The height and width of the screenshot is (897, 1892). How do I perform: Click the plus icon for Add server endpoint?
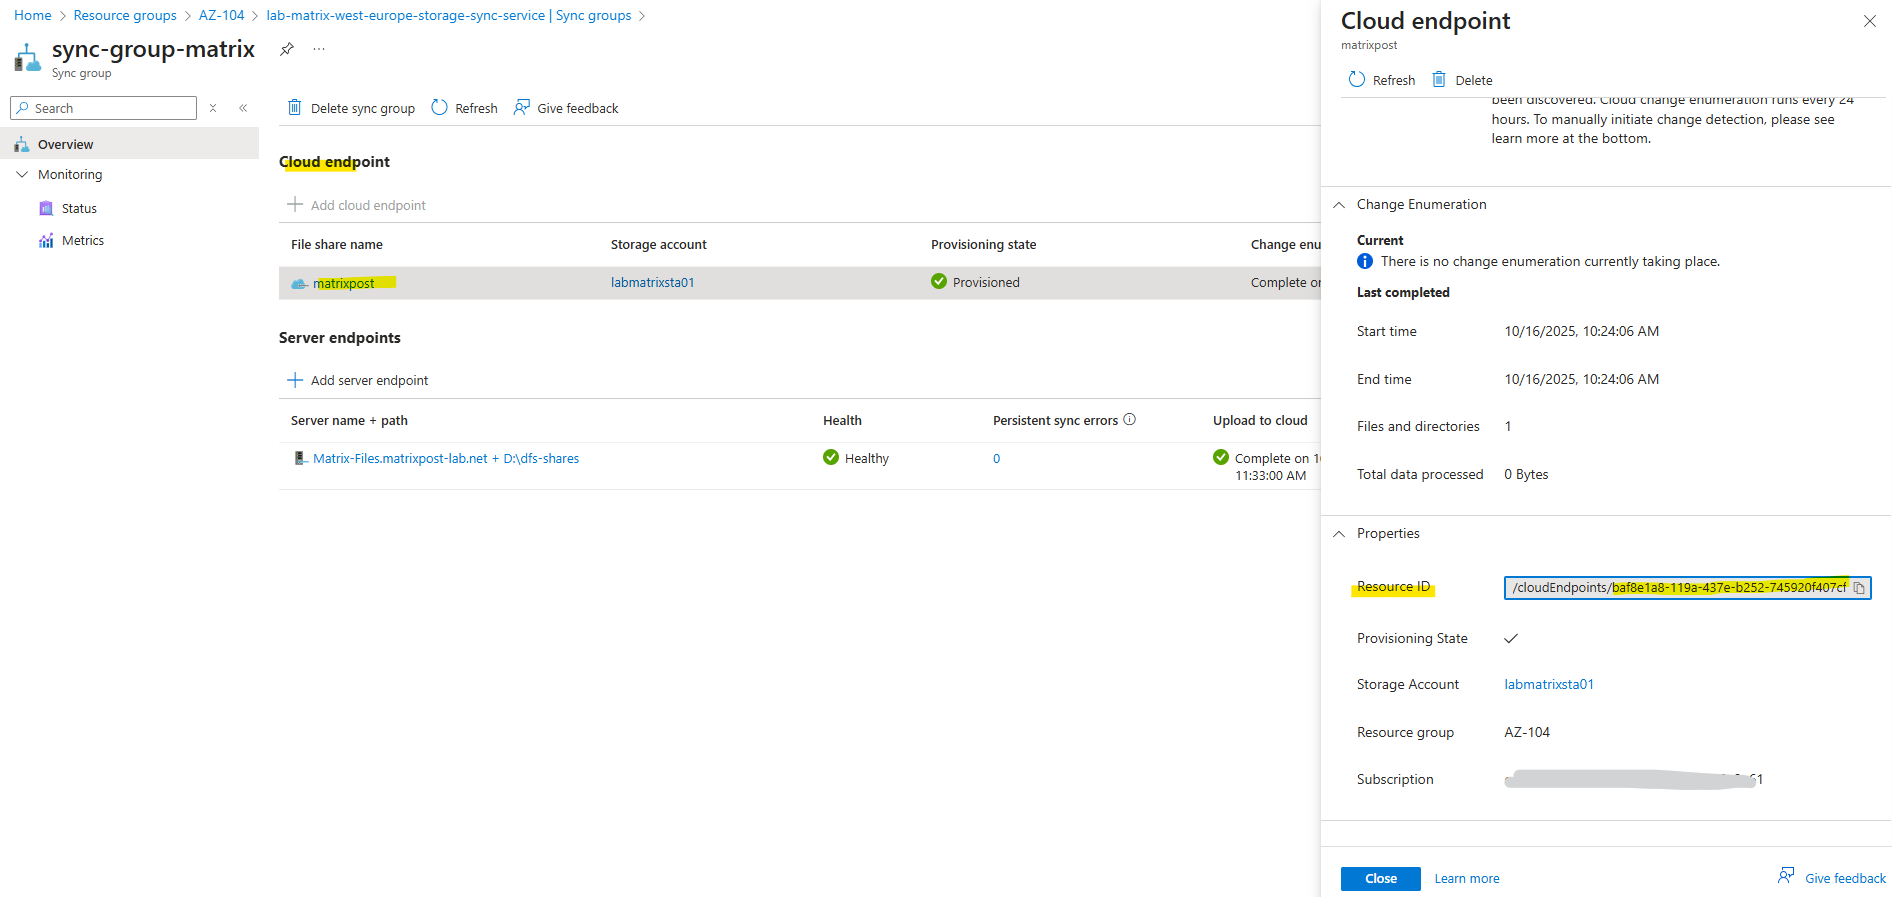click(295, 380)
